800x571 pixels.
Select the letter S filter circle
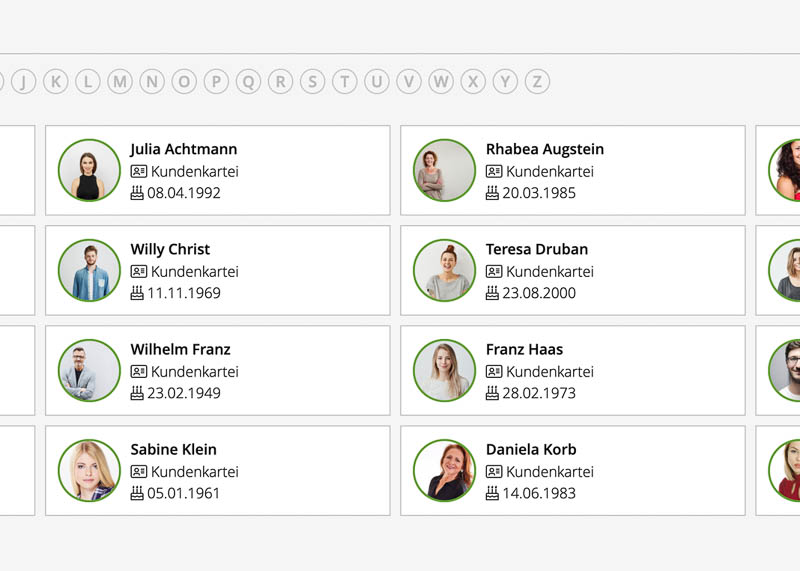pyautogui.click(x=313, y=82)
